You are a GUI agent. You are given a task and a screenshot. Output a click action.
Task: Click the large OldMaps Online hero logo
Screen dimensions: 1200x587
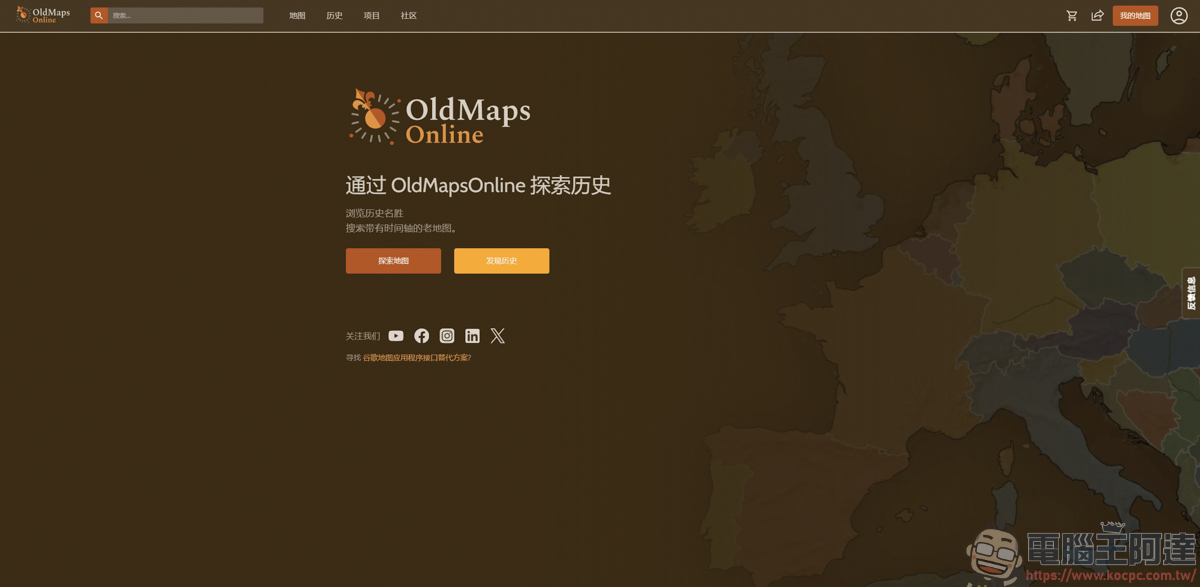pos(440,117)
